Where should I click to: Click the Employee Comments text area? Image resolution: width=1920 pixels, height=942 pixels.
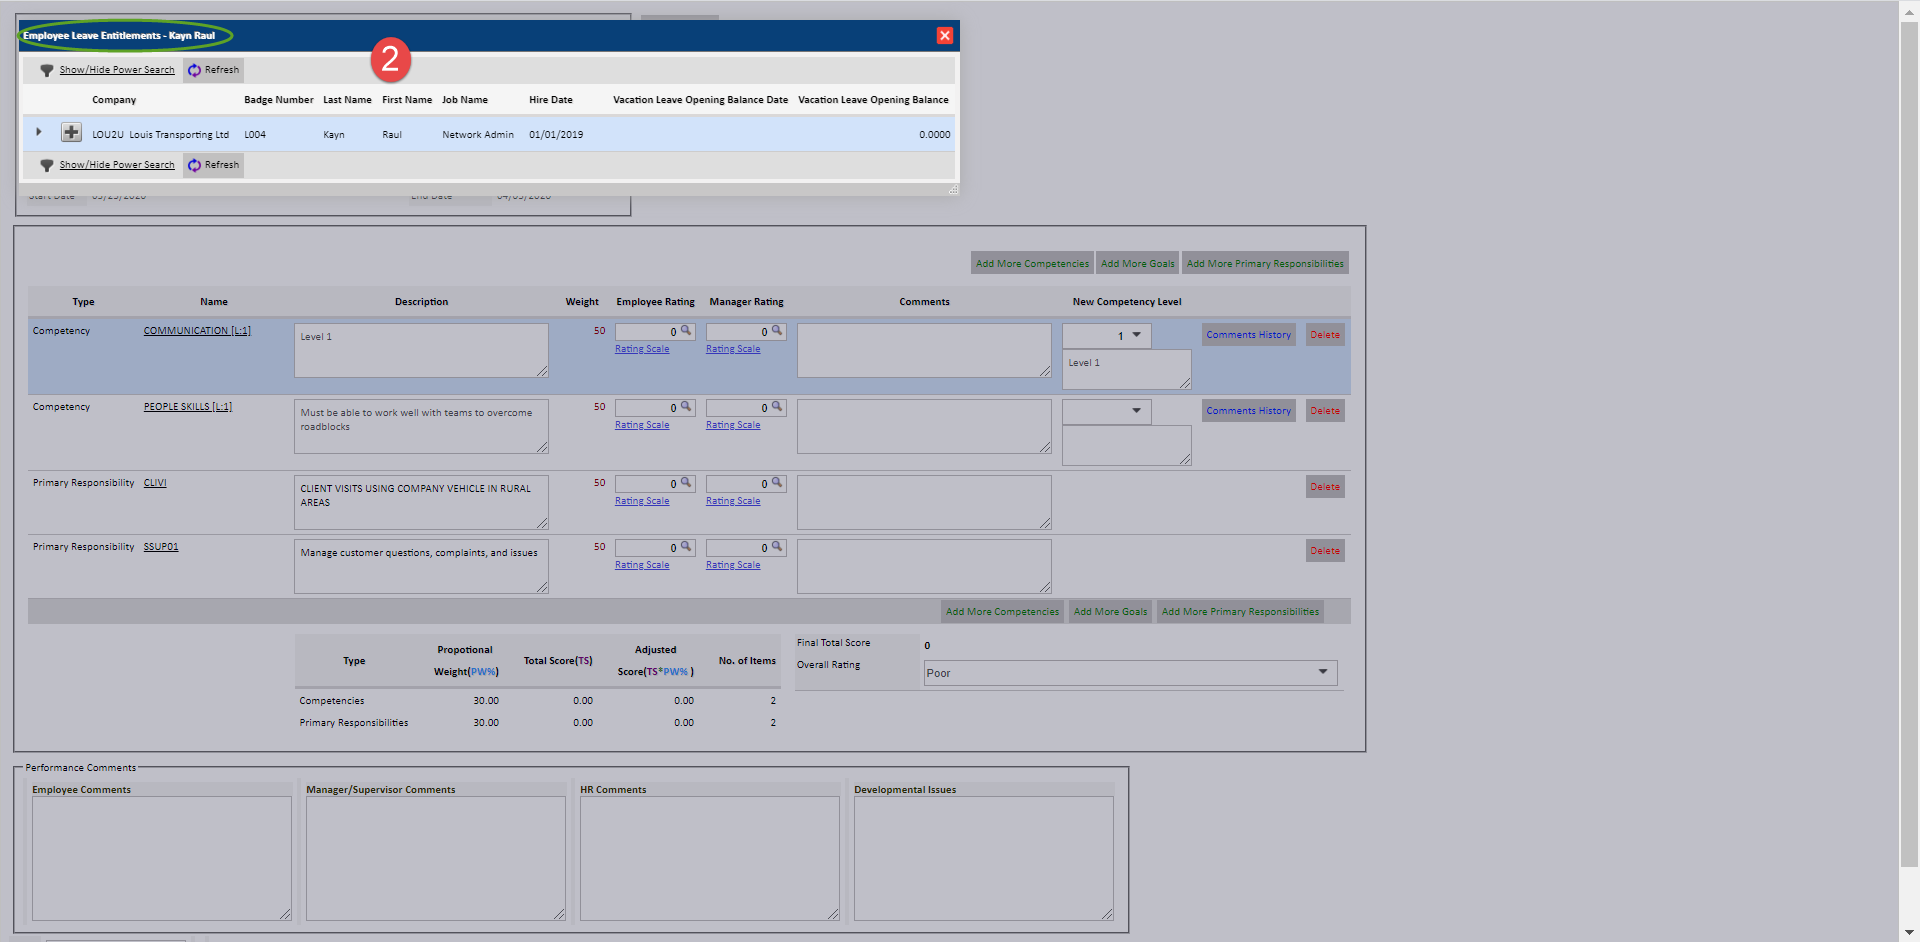[162, 858]
